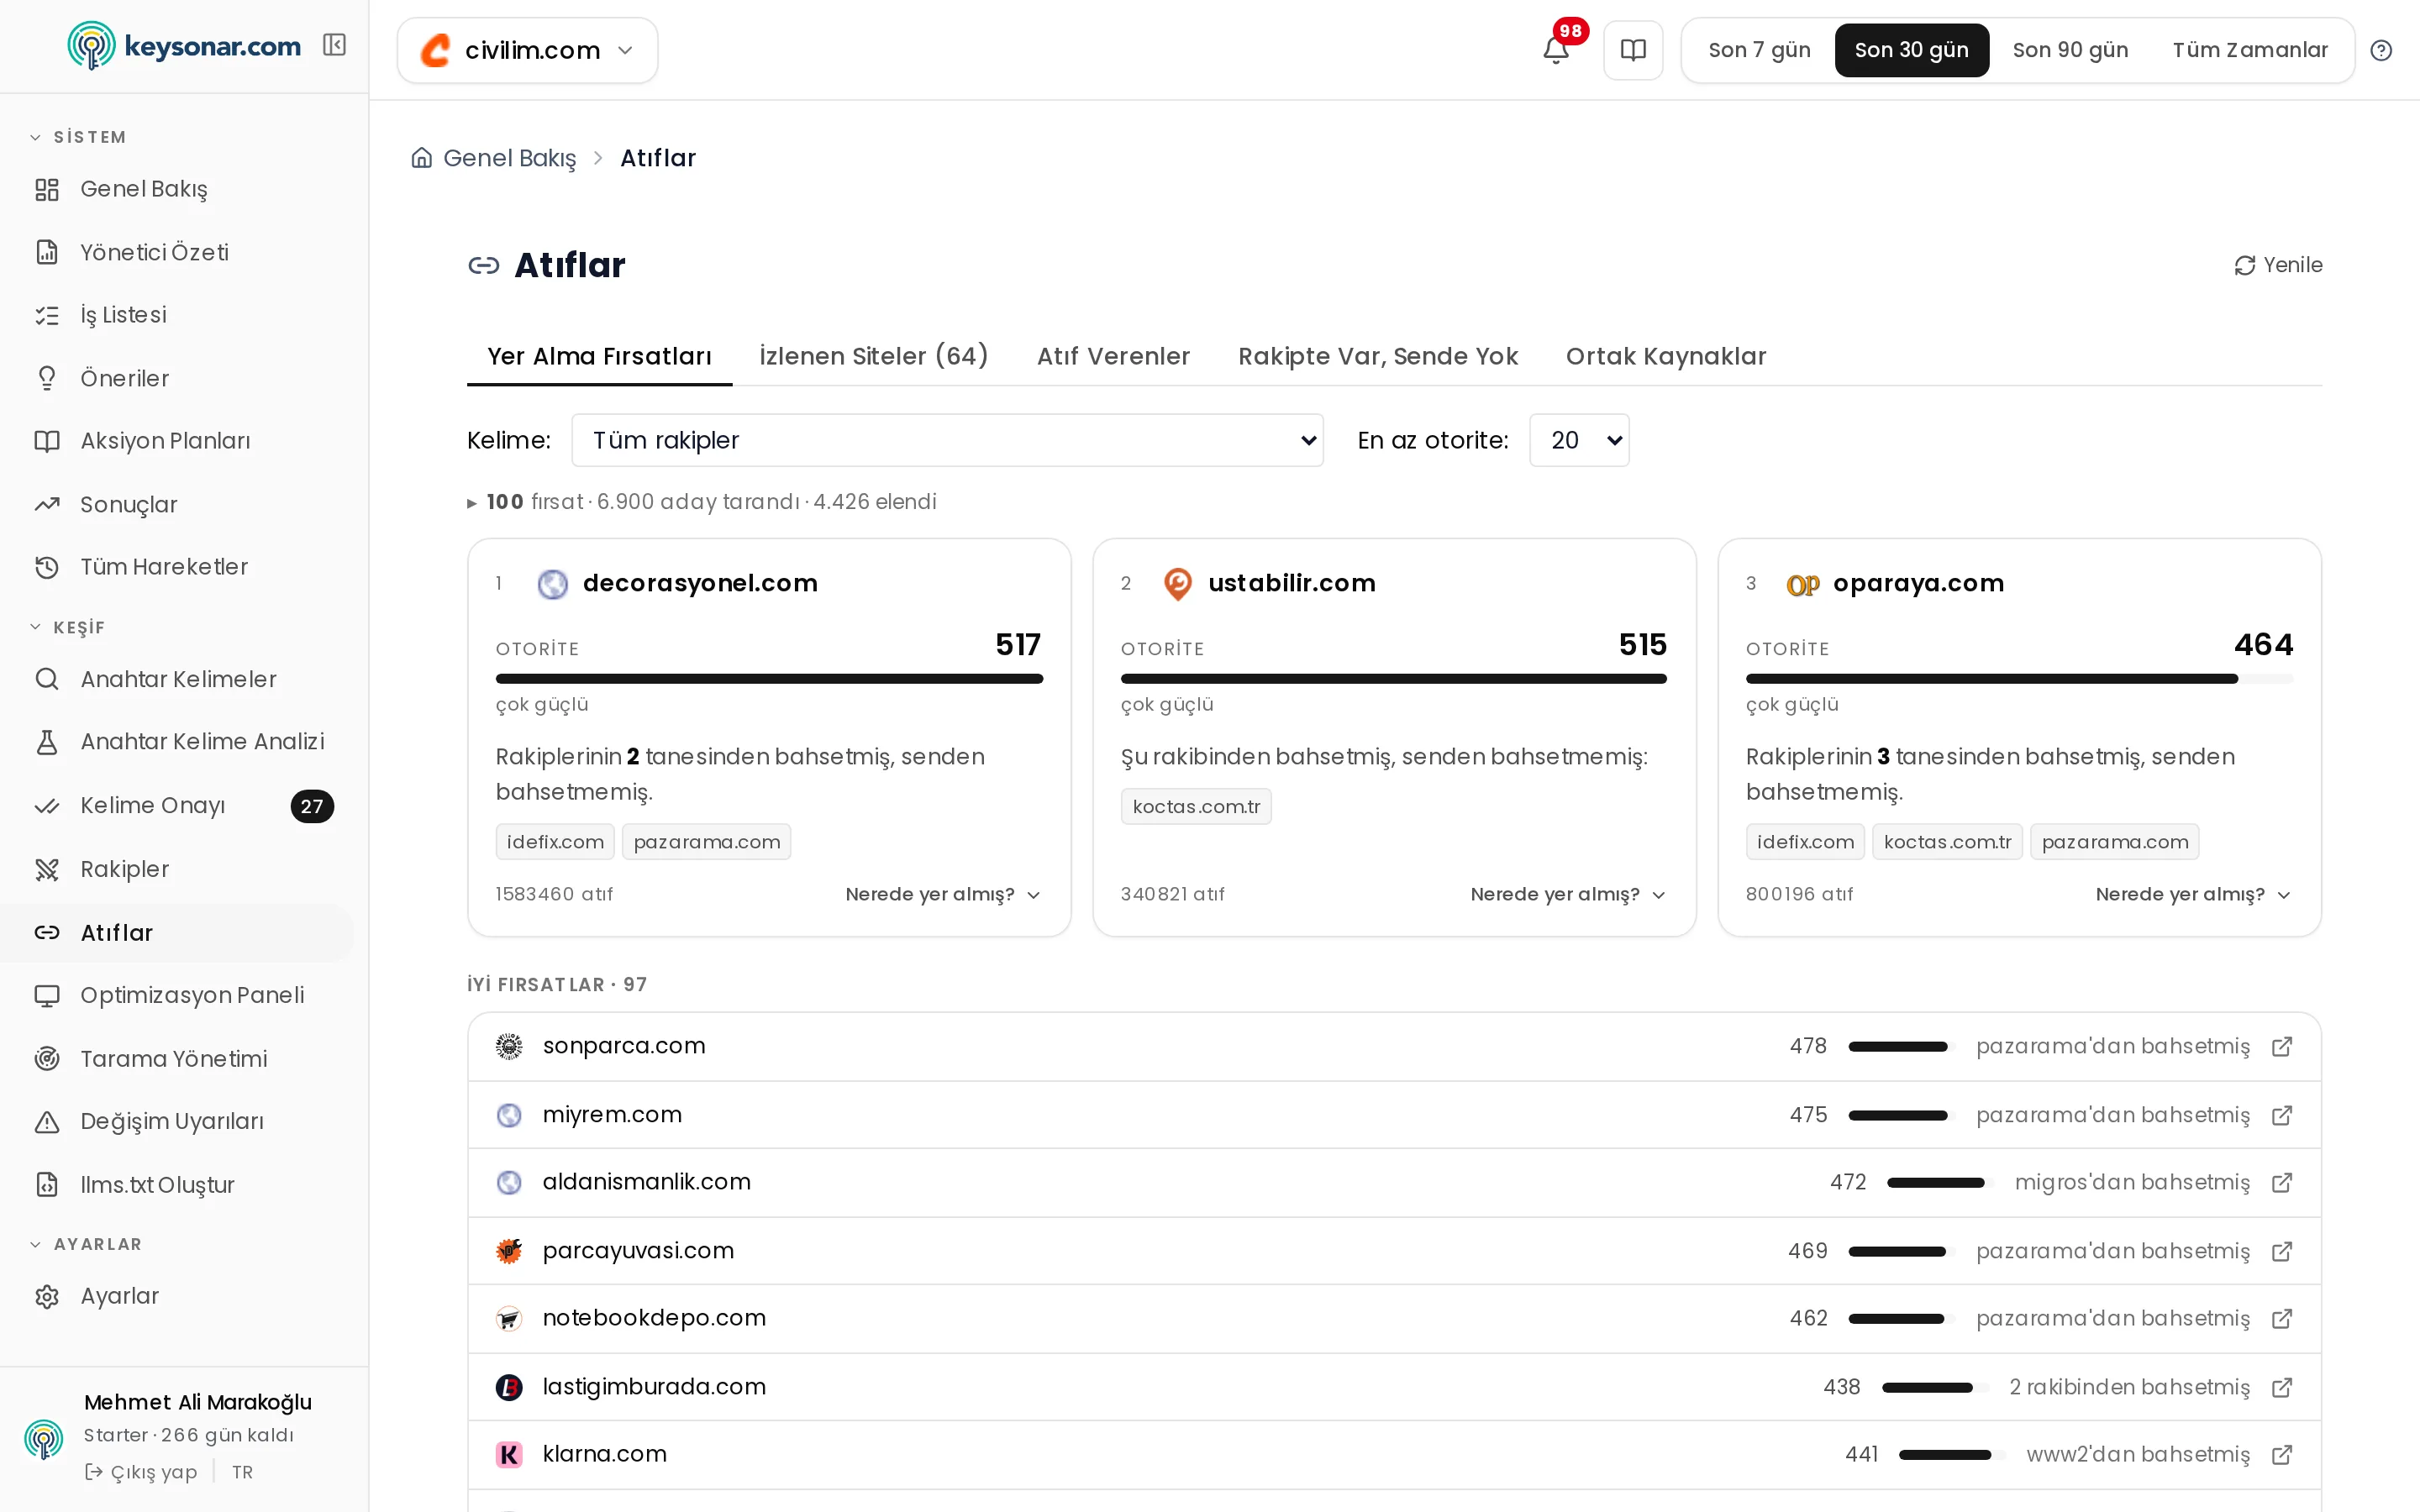Switch to Rakipte Var, Sende Yok tab
Screen dimensions: 2420x1512
tap(1378, 356)
